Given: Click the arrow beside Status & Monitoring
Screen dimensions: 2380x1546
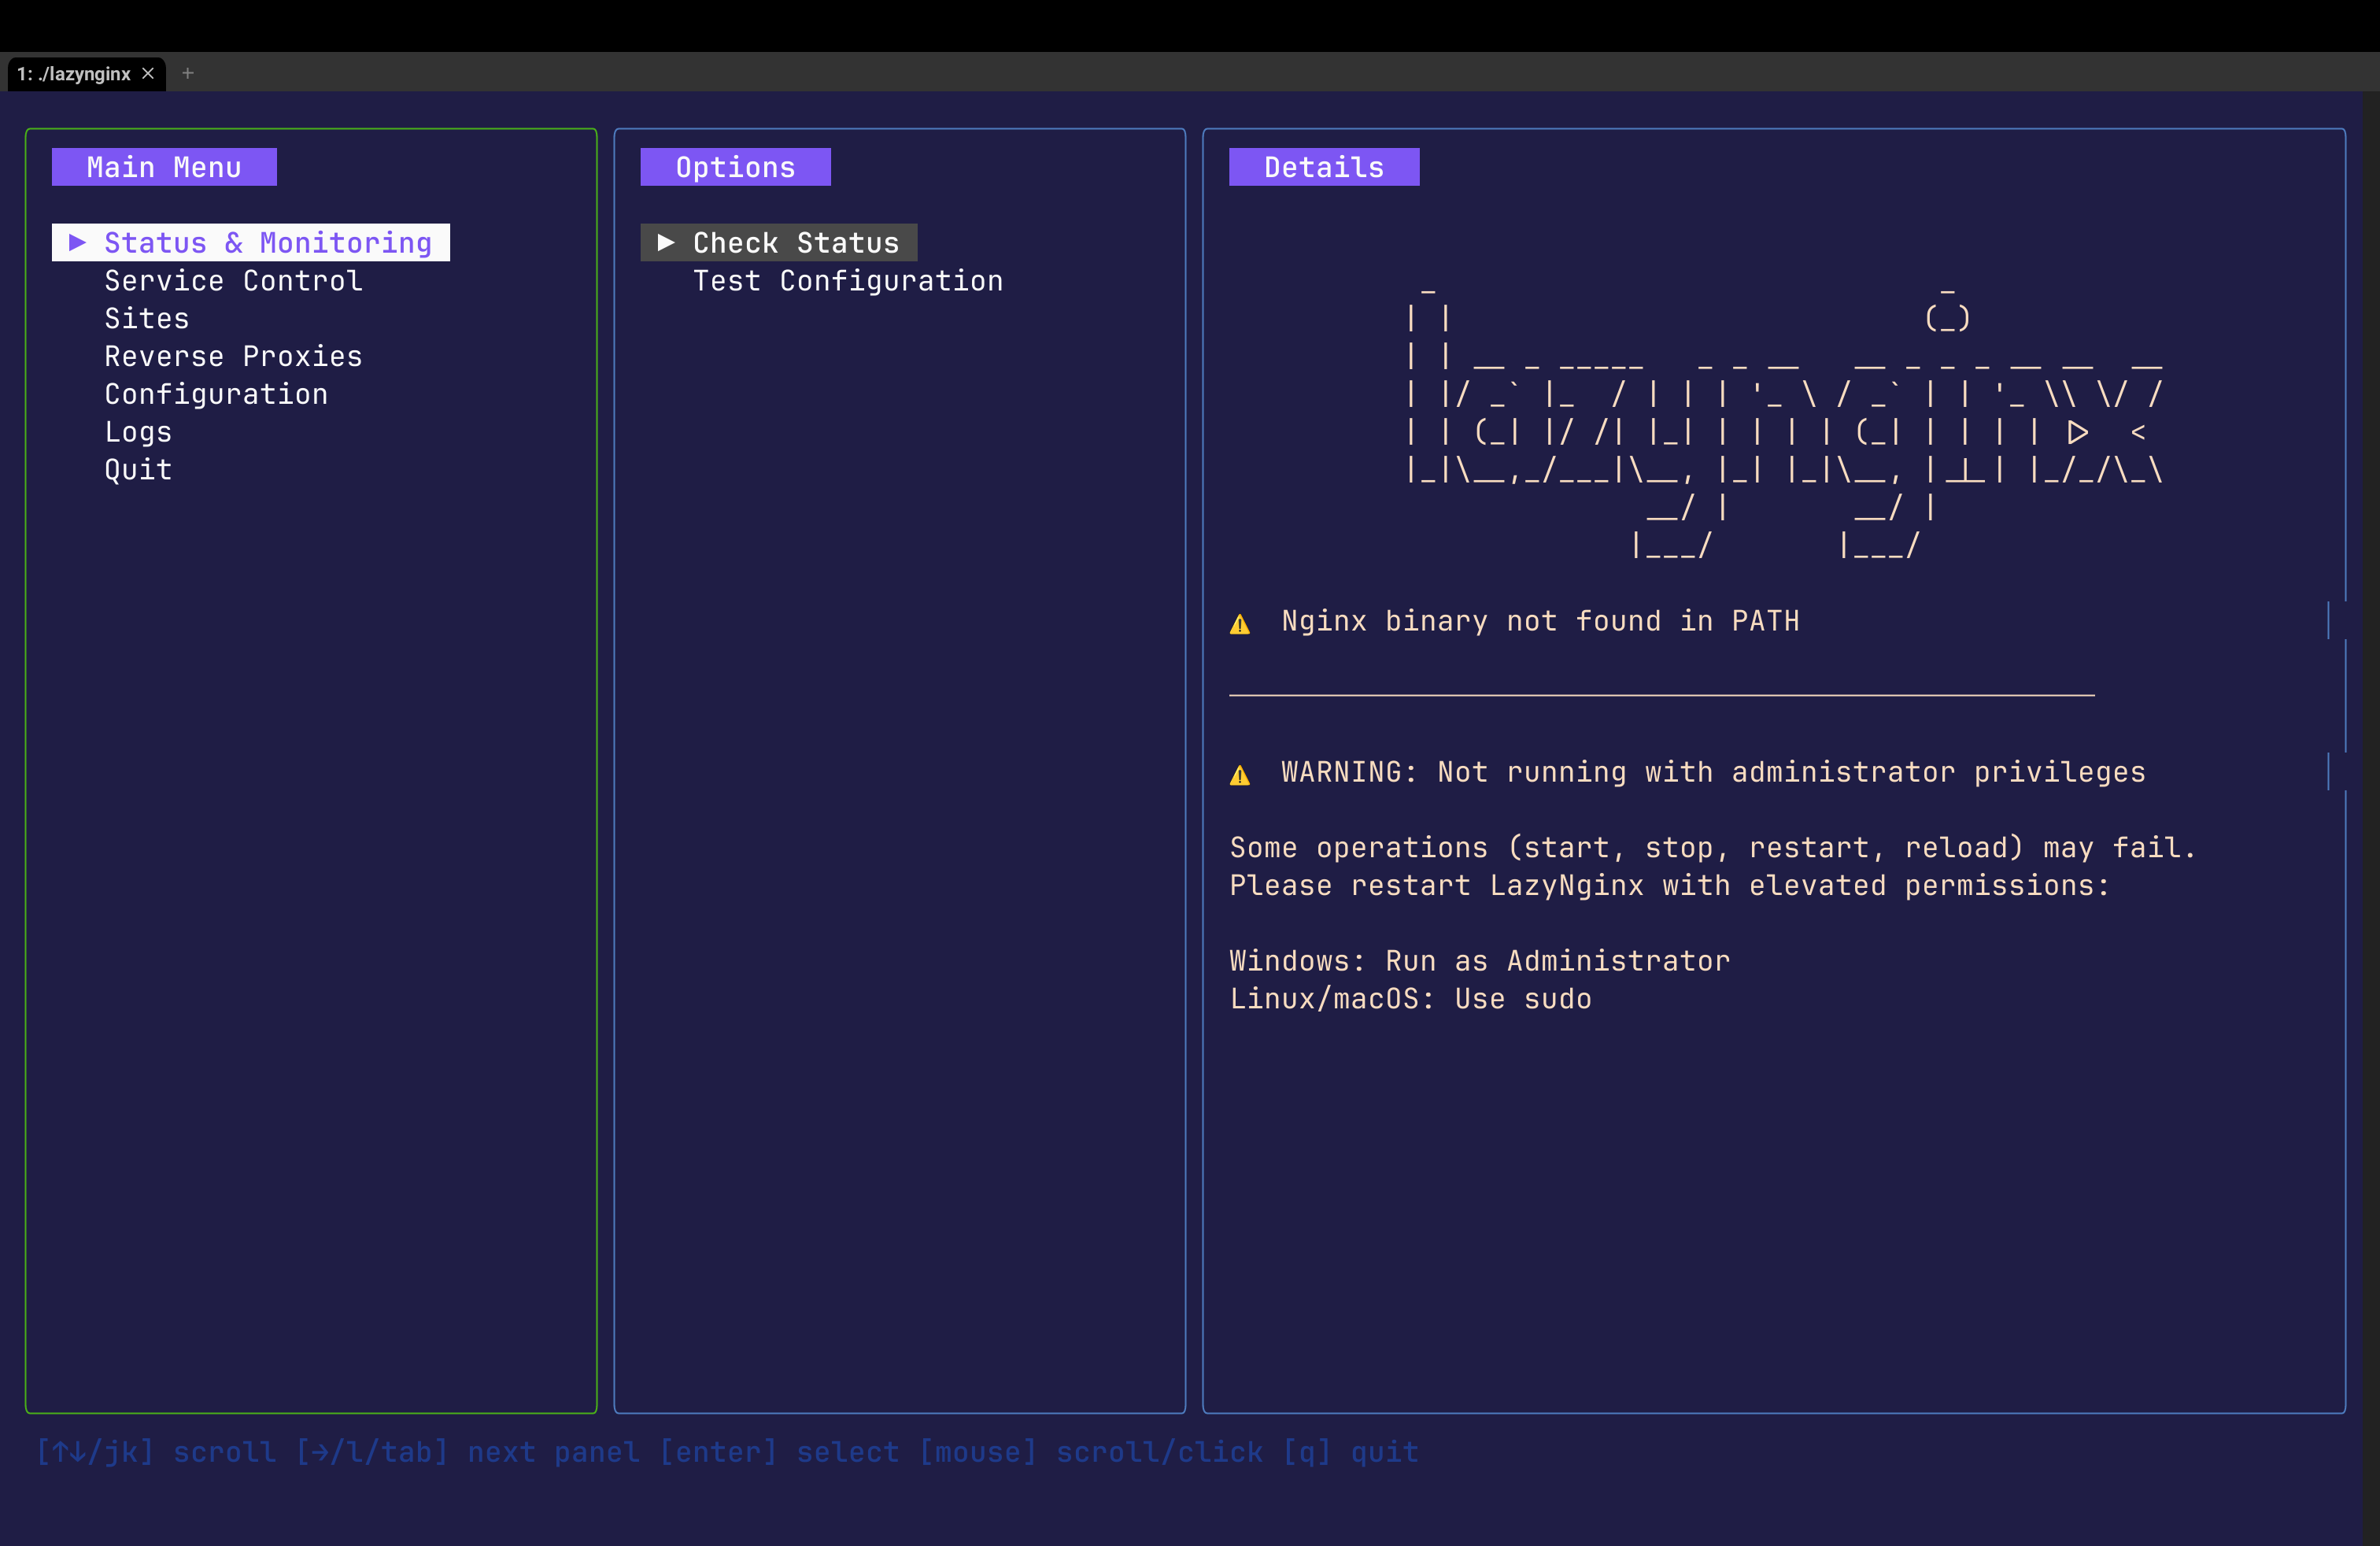Looking at the screenshot, I should click(x=77, y=242).
